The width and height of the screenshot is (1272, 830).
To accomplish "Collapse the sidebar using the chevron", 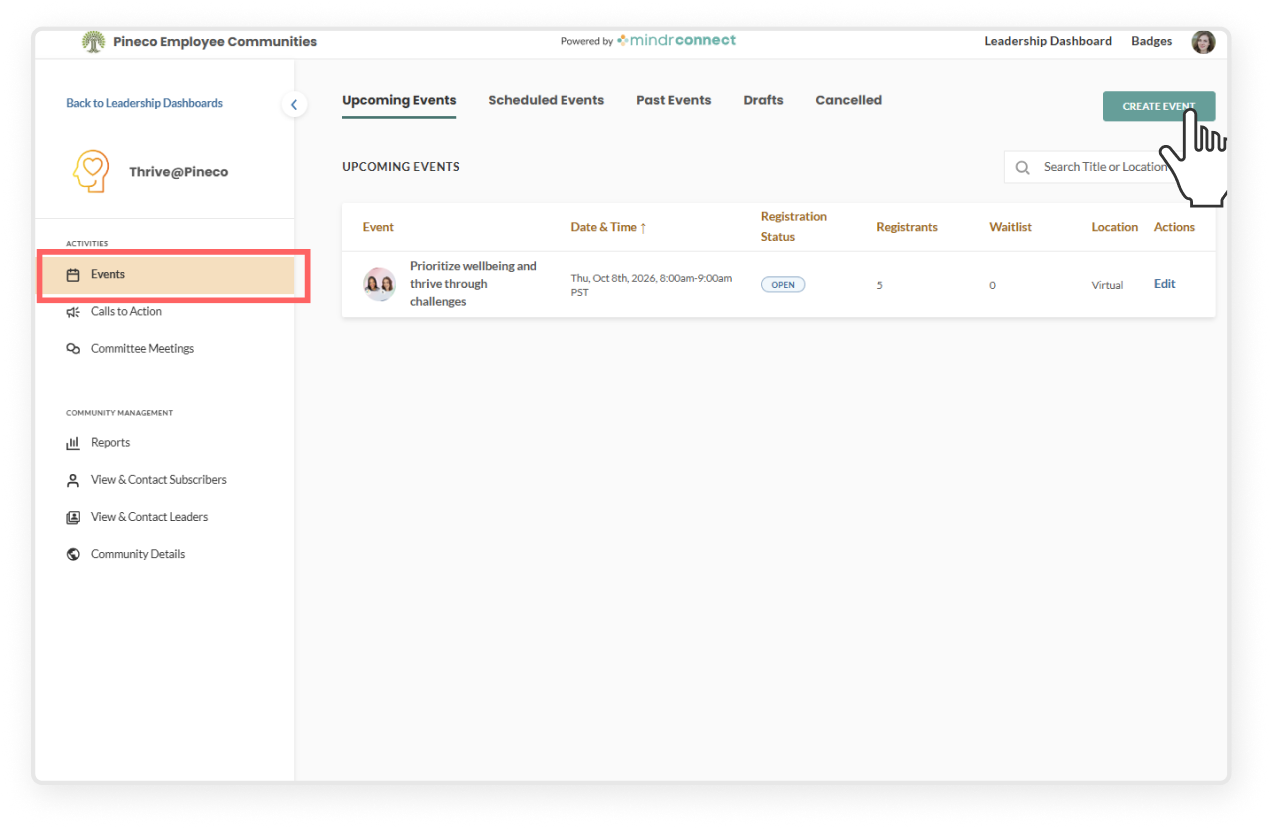I will click(x=294, y=104).
